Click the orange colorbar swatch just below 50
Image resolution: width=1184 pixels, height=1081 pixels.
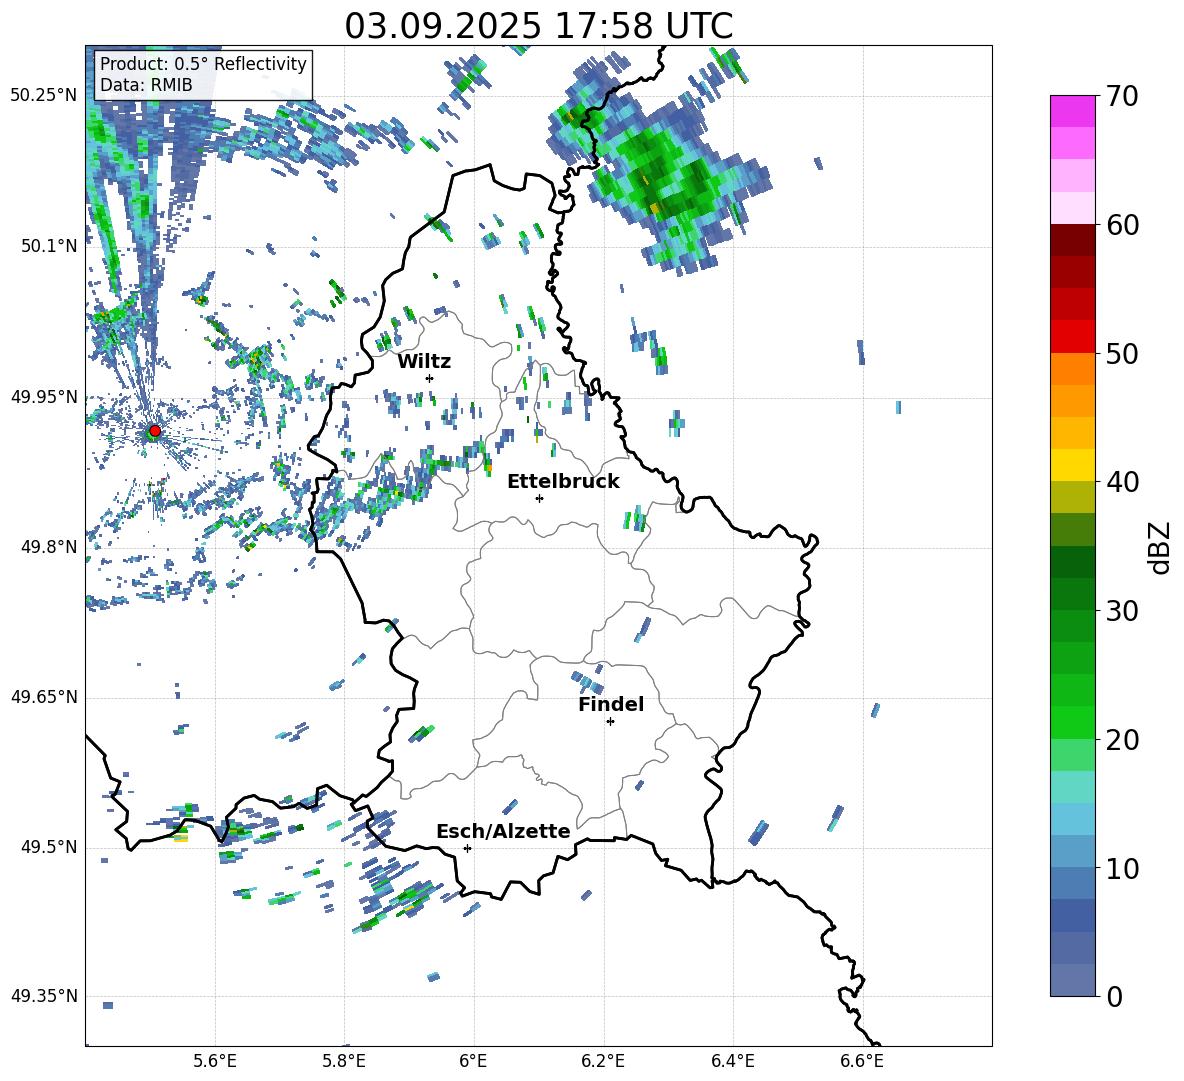1072,368
